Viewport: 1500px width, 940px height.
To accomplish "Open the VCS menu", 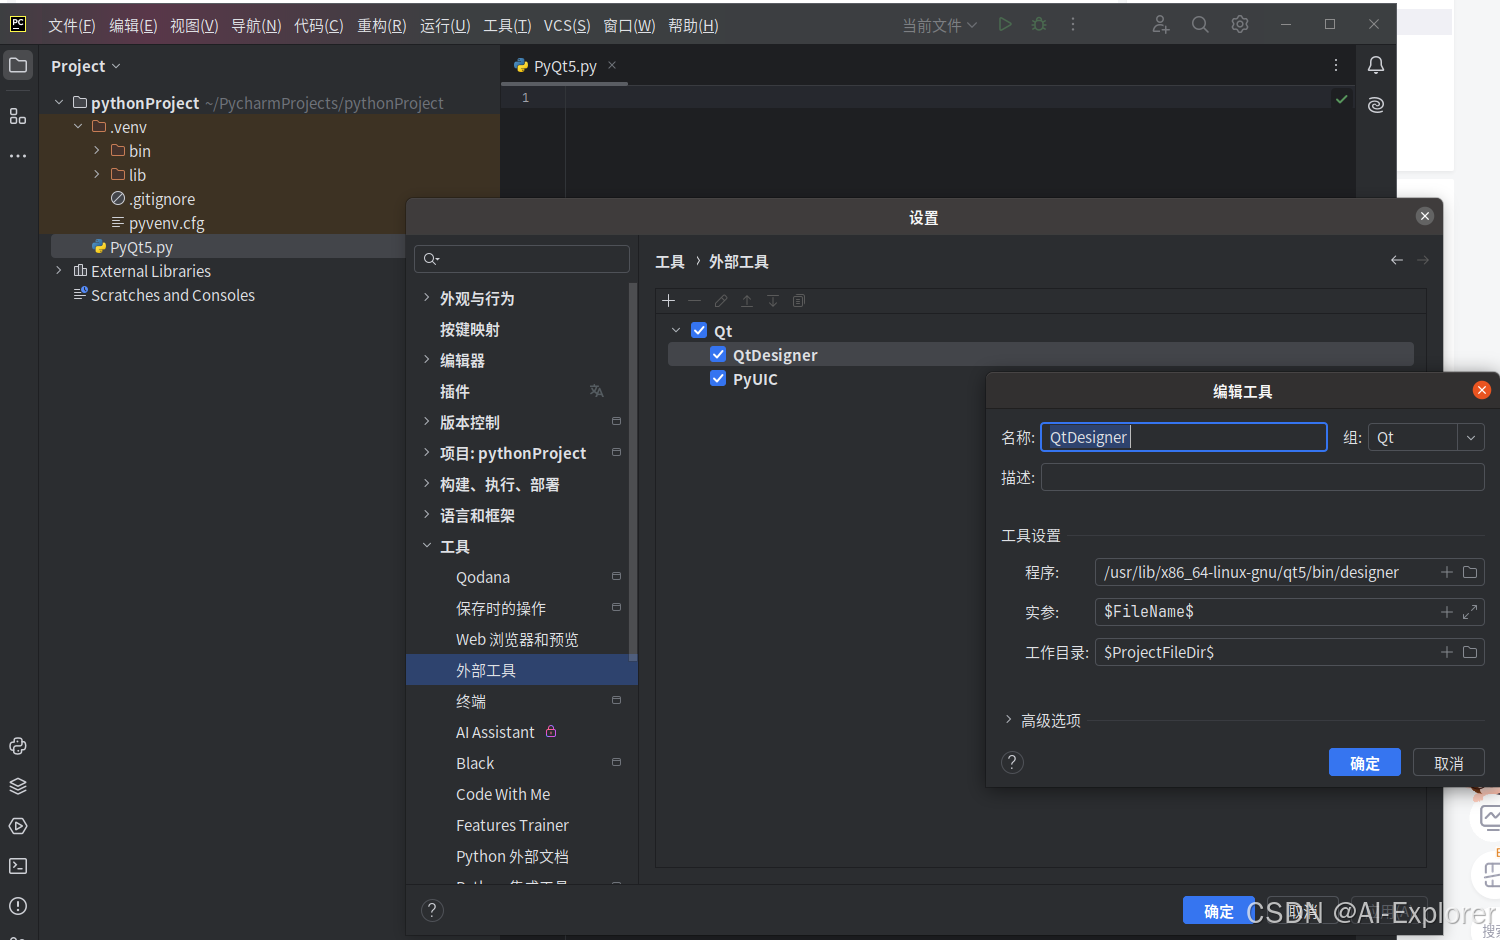I will point(567,25).
